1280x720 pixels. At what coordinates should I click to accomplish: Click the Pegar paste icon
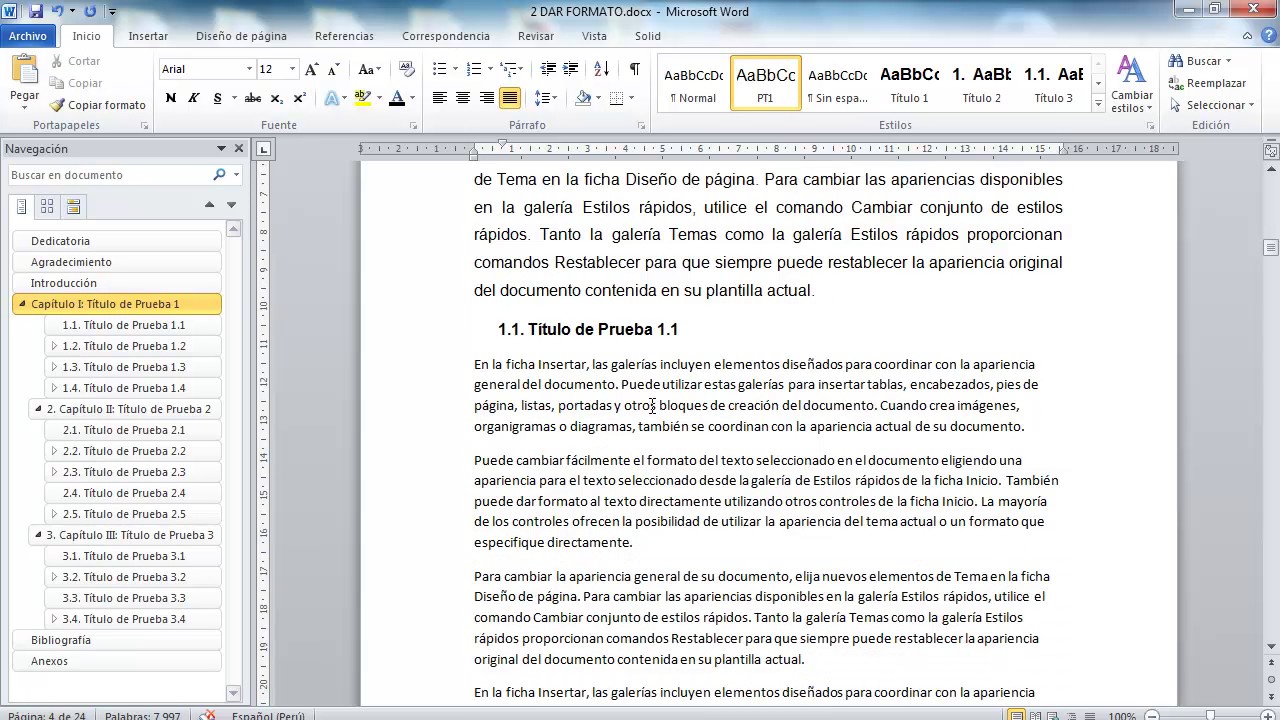24,70
